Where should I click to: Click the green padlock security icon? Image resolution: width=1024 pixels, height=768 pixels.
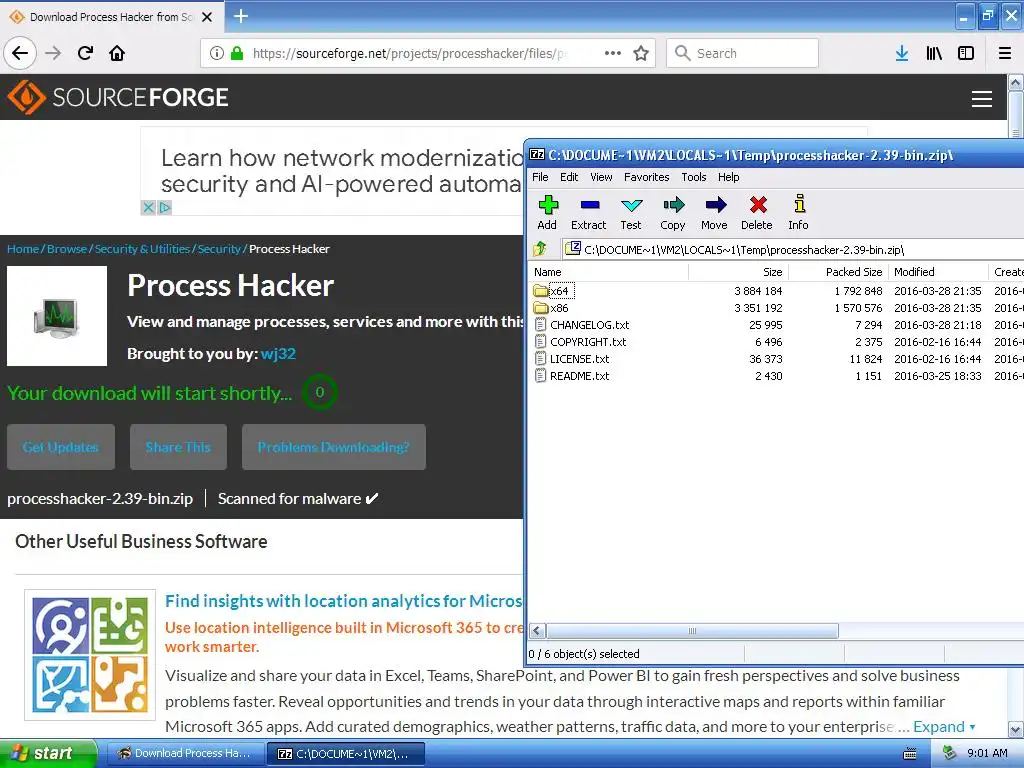pyautogui.click(x=237, y=53)
